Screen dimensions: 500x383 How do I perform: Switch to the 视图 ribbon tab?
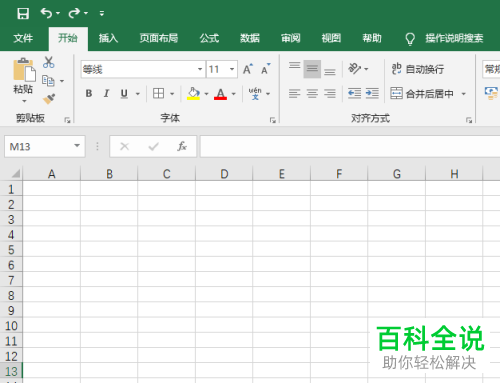[331, 38]
